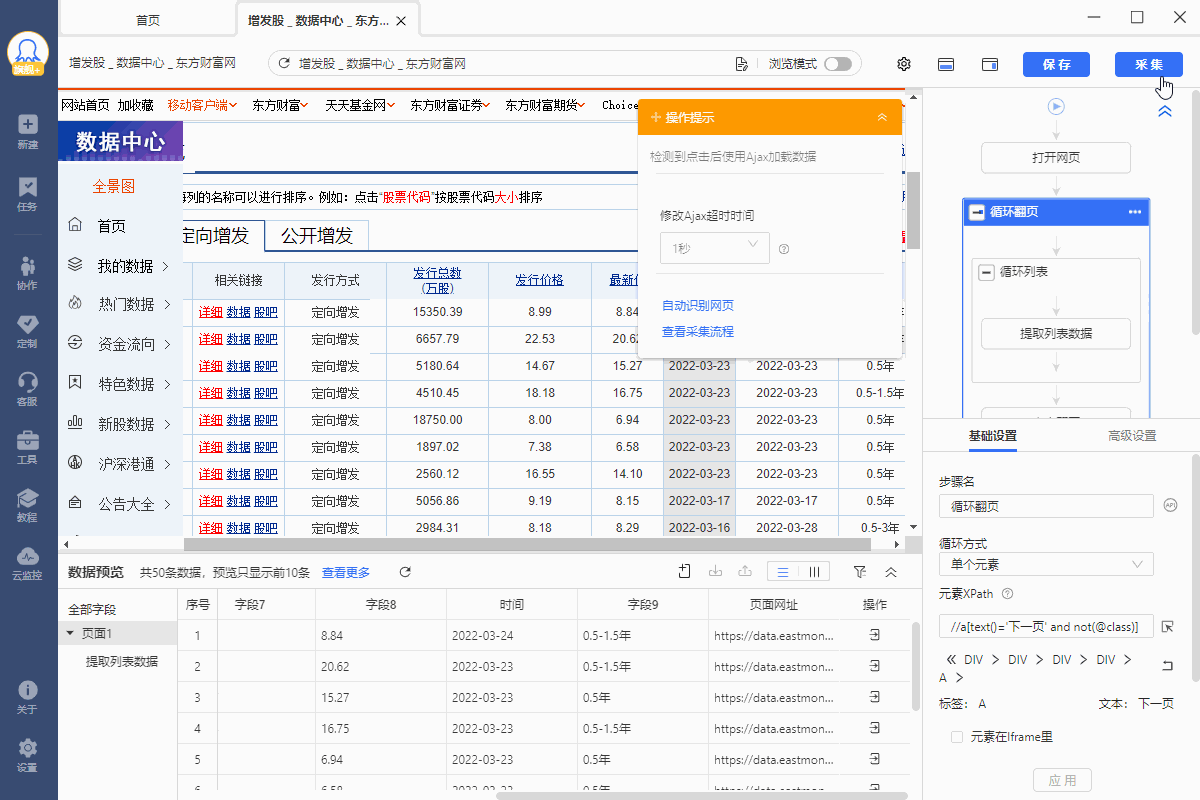Image resolution: width=1200 pixels, height=800 pixels.
Task: Close the 增发股_数据中心 tab
Action: tap(401, 20)
